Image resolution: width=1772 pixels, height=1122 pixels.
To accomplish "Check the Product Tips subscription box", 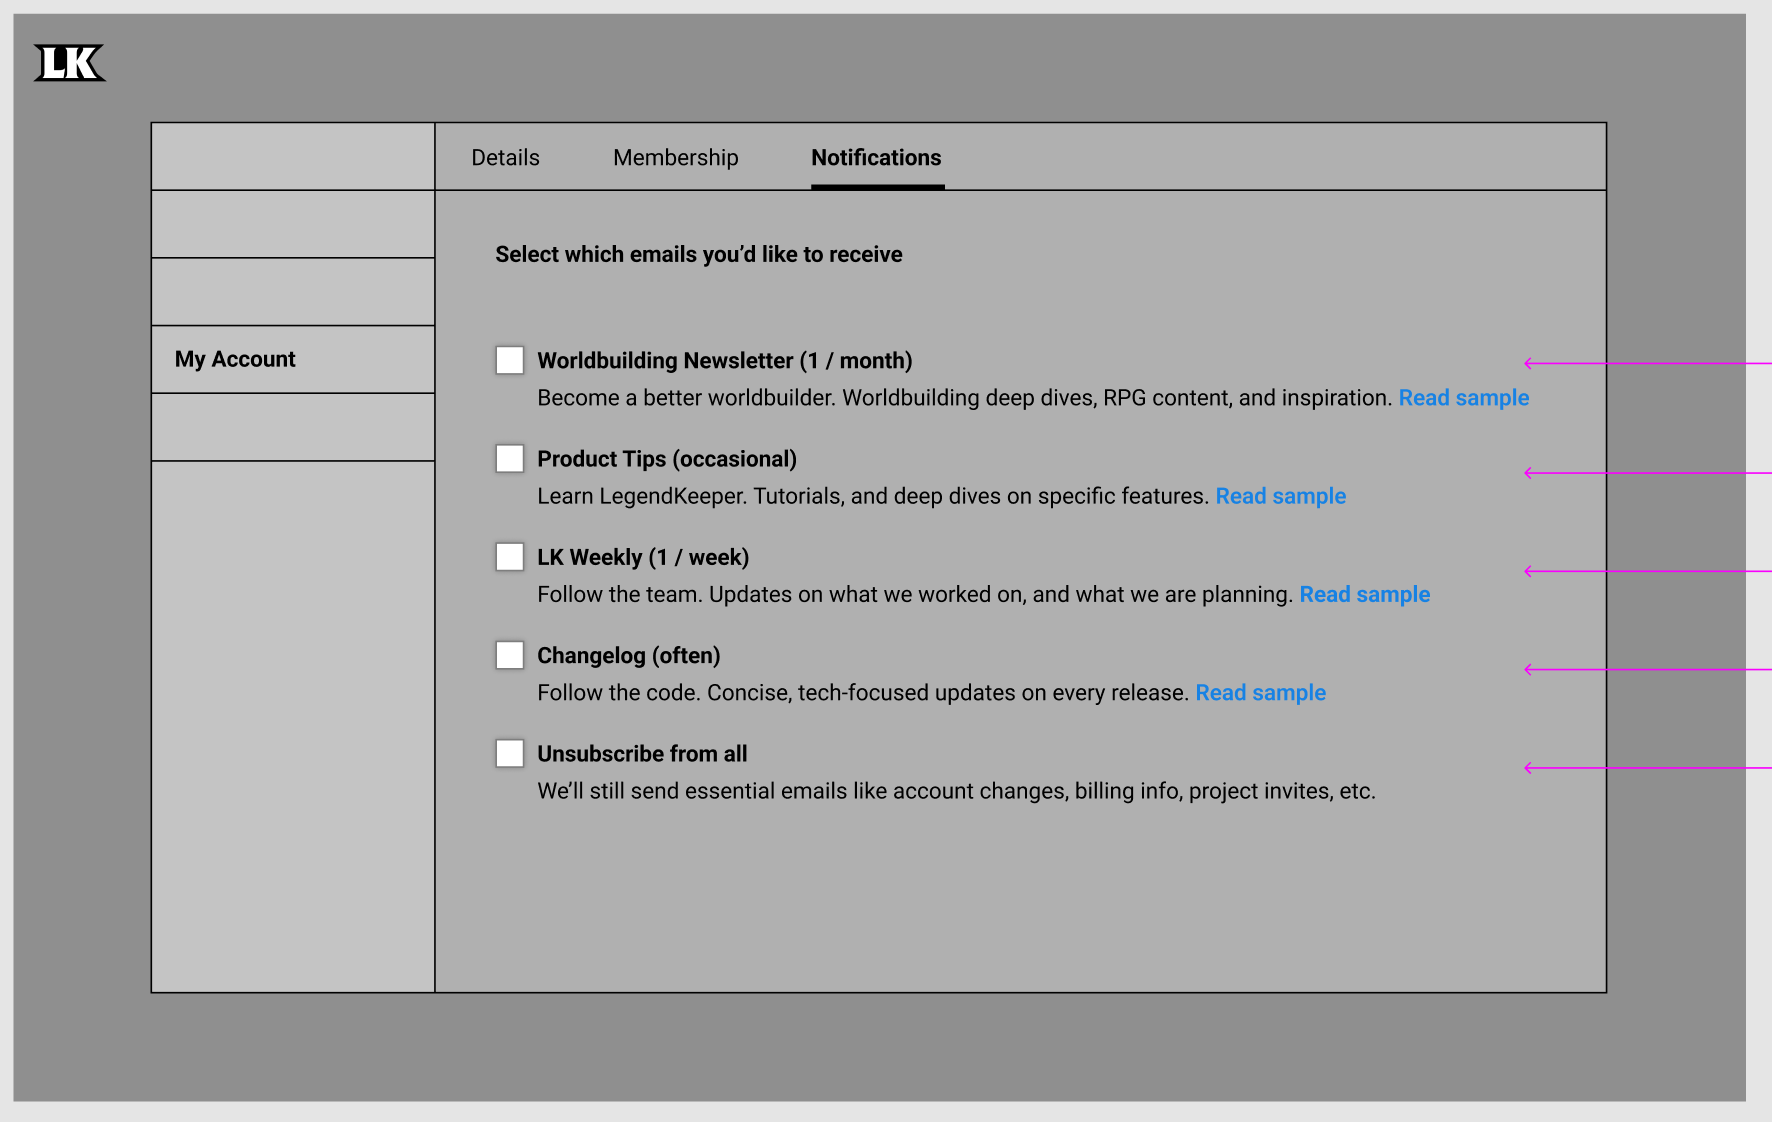I will pos(509,457).
